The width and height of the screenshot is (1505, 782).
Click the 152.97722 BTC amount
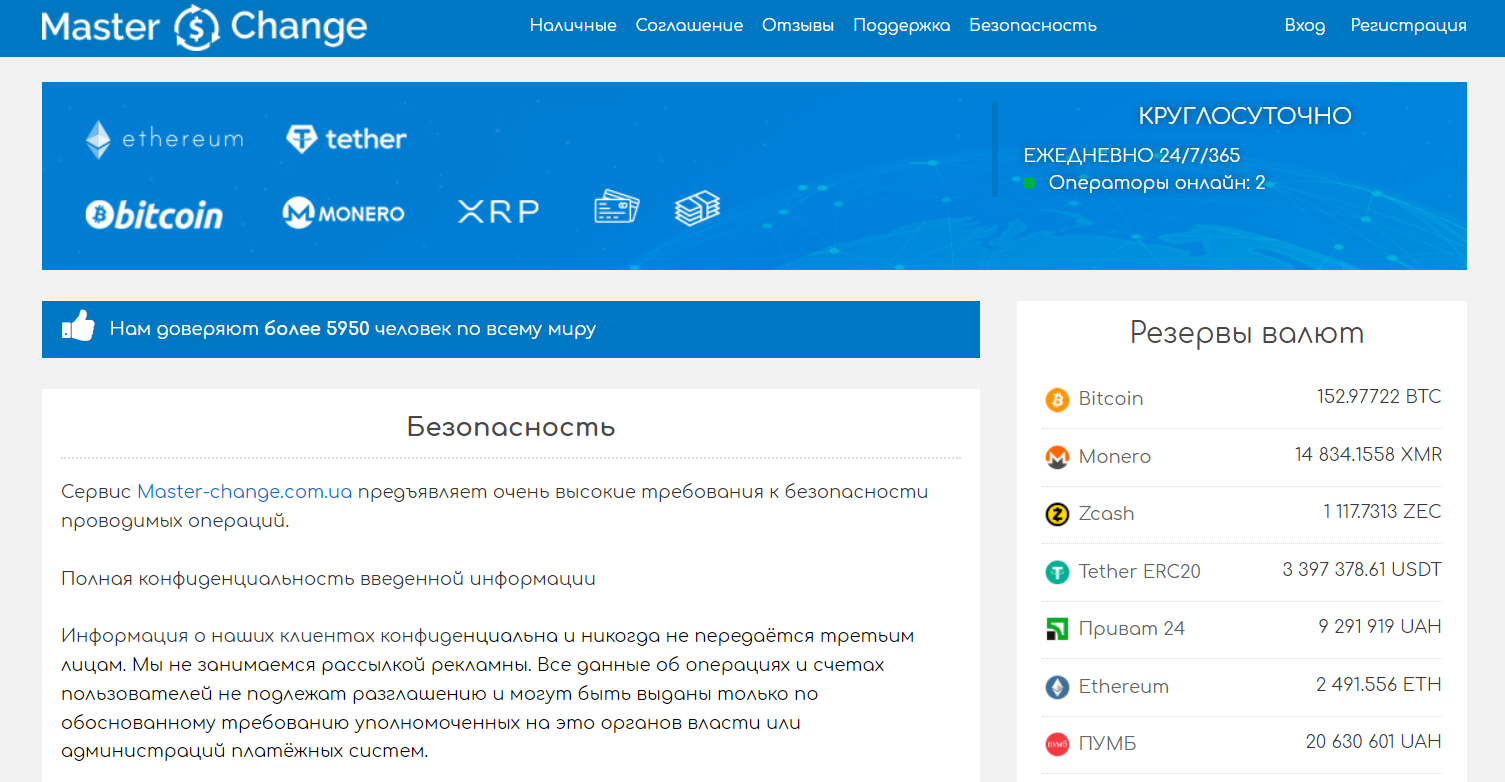(1379, 397)
